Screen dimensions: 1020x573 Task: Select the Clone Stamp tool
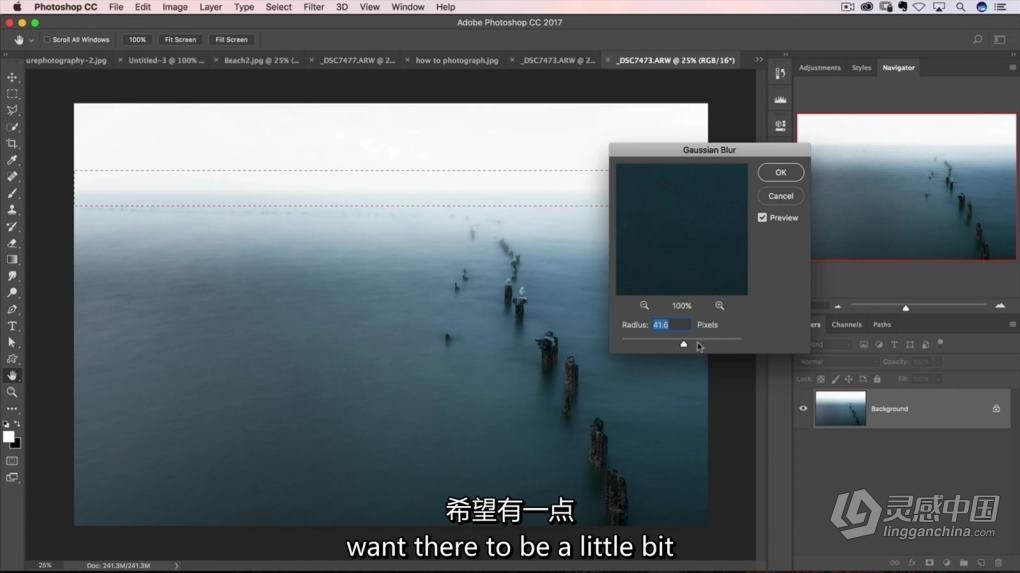pyautogui.click(x=12, y=209)
